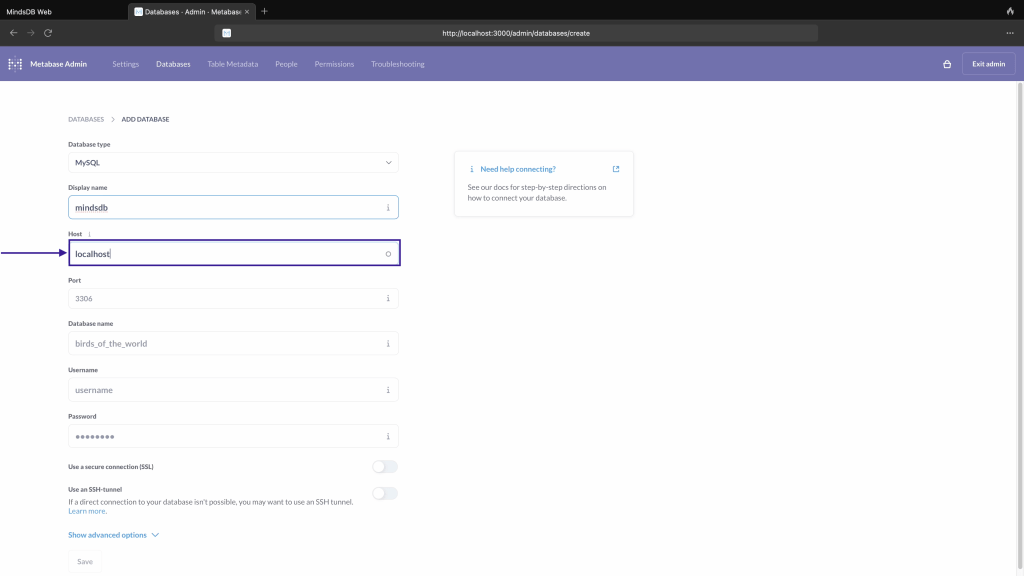Click the info icon in Password field
The width and height of the screenshot is (1024, 576).
coord(388,436)
